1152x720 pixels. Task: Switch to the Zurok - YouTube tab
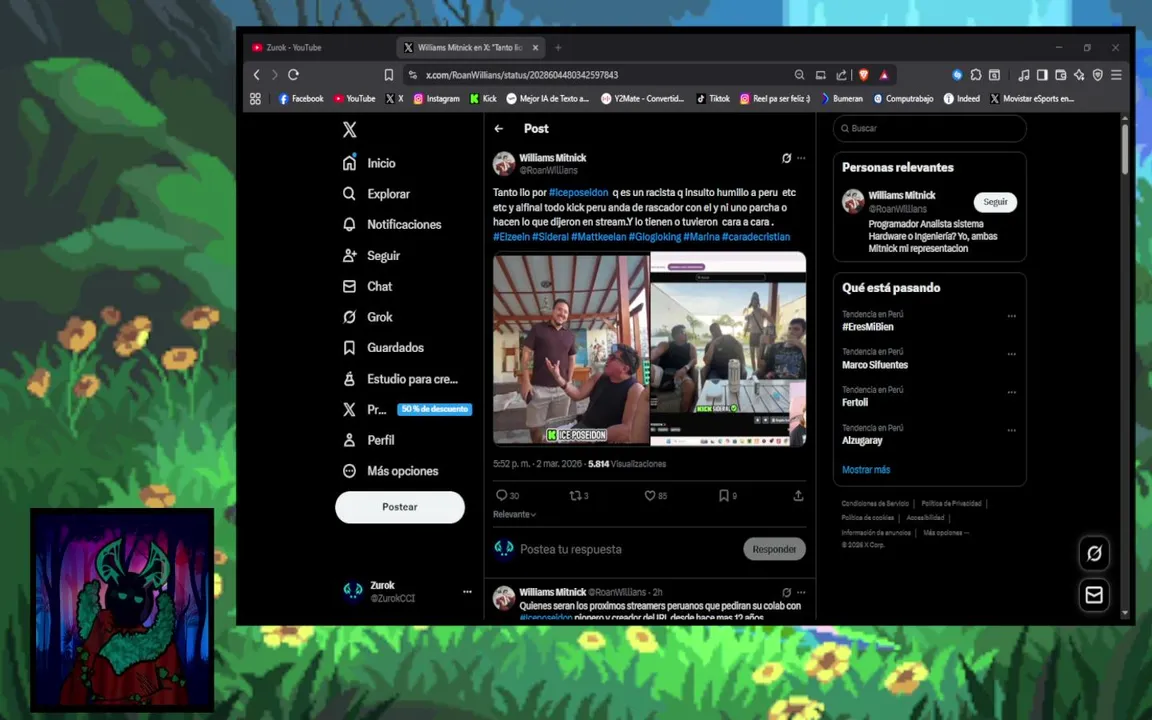click(x=319, y=48)
